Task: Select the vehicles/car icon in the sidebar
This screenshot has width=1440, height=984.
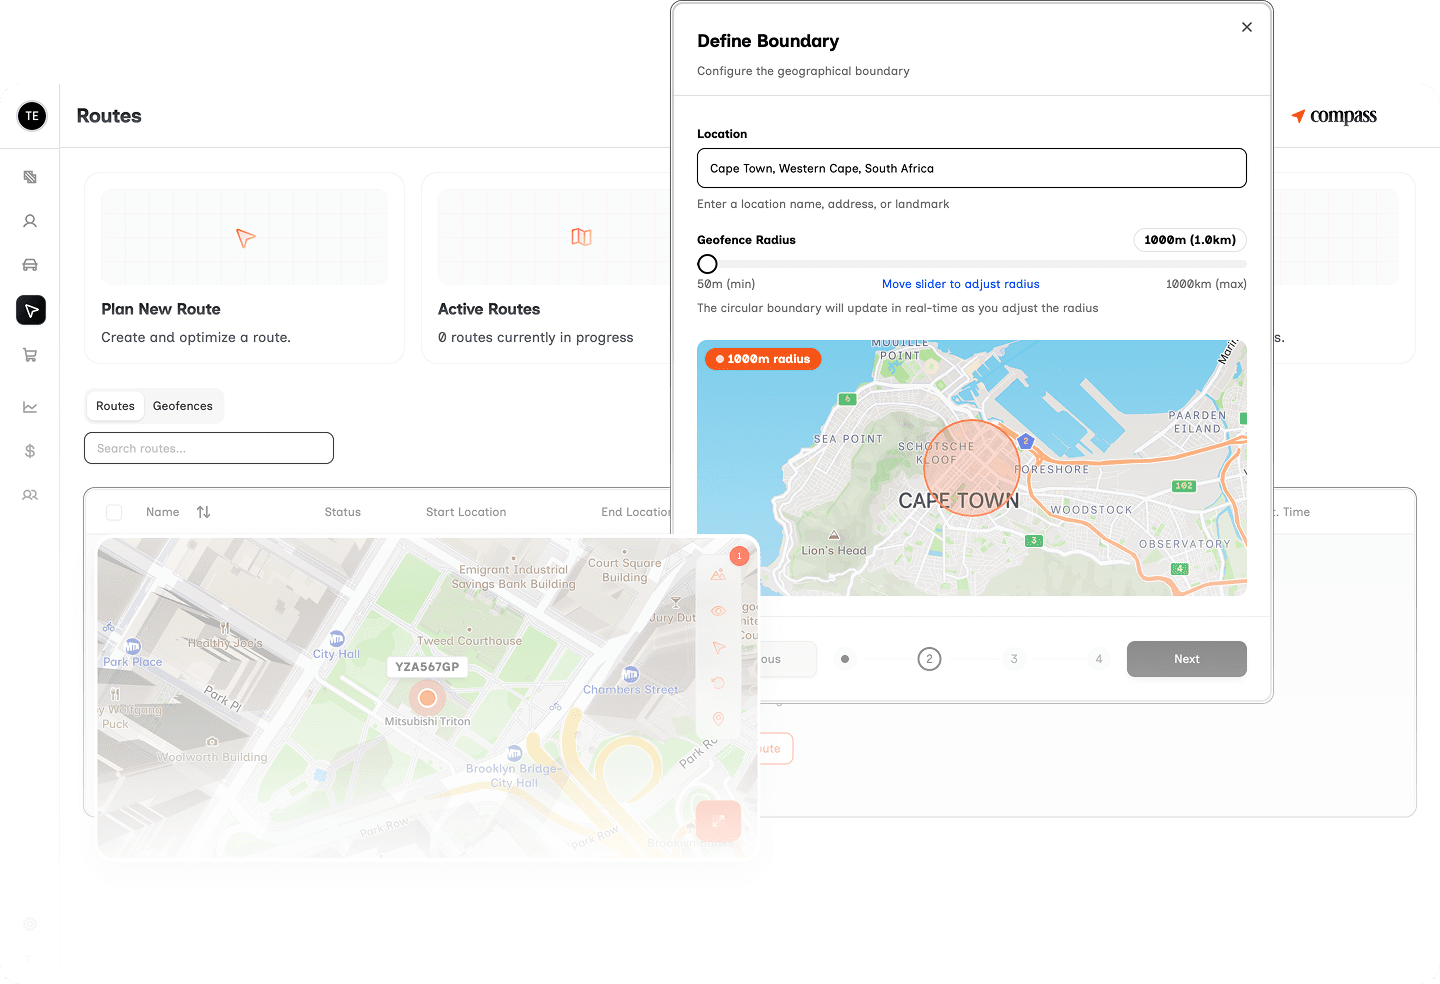Action: click(30, 265)
